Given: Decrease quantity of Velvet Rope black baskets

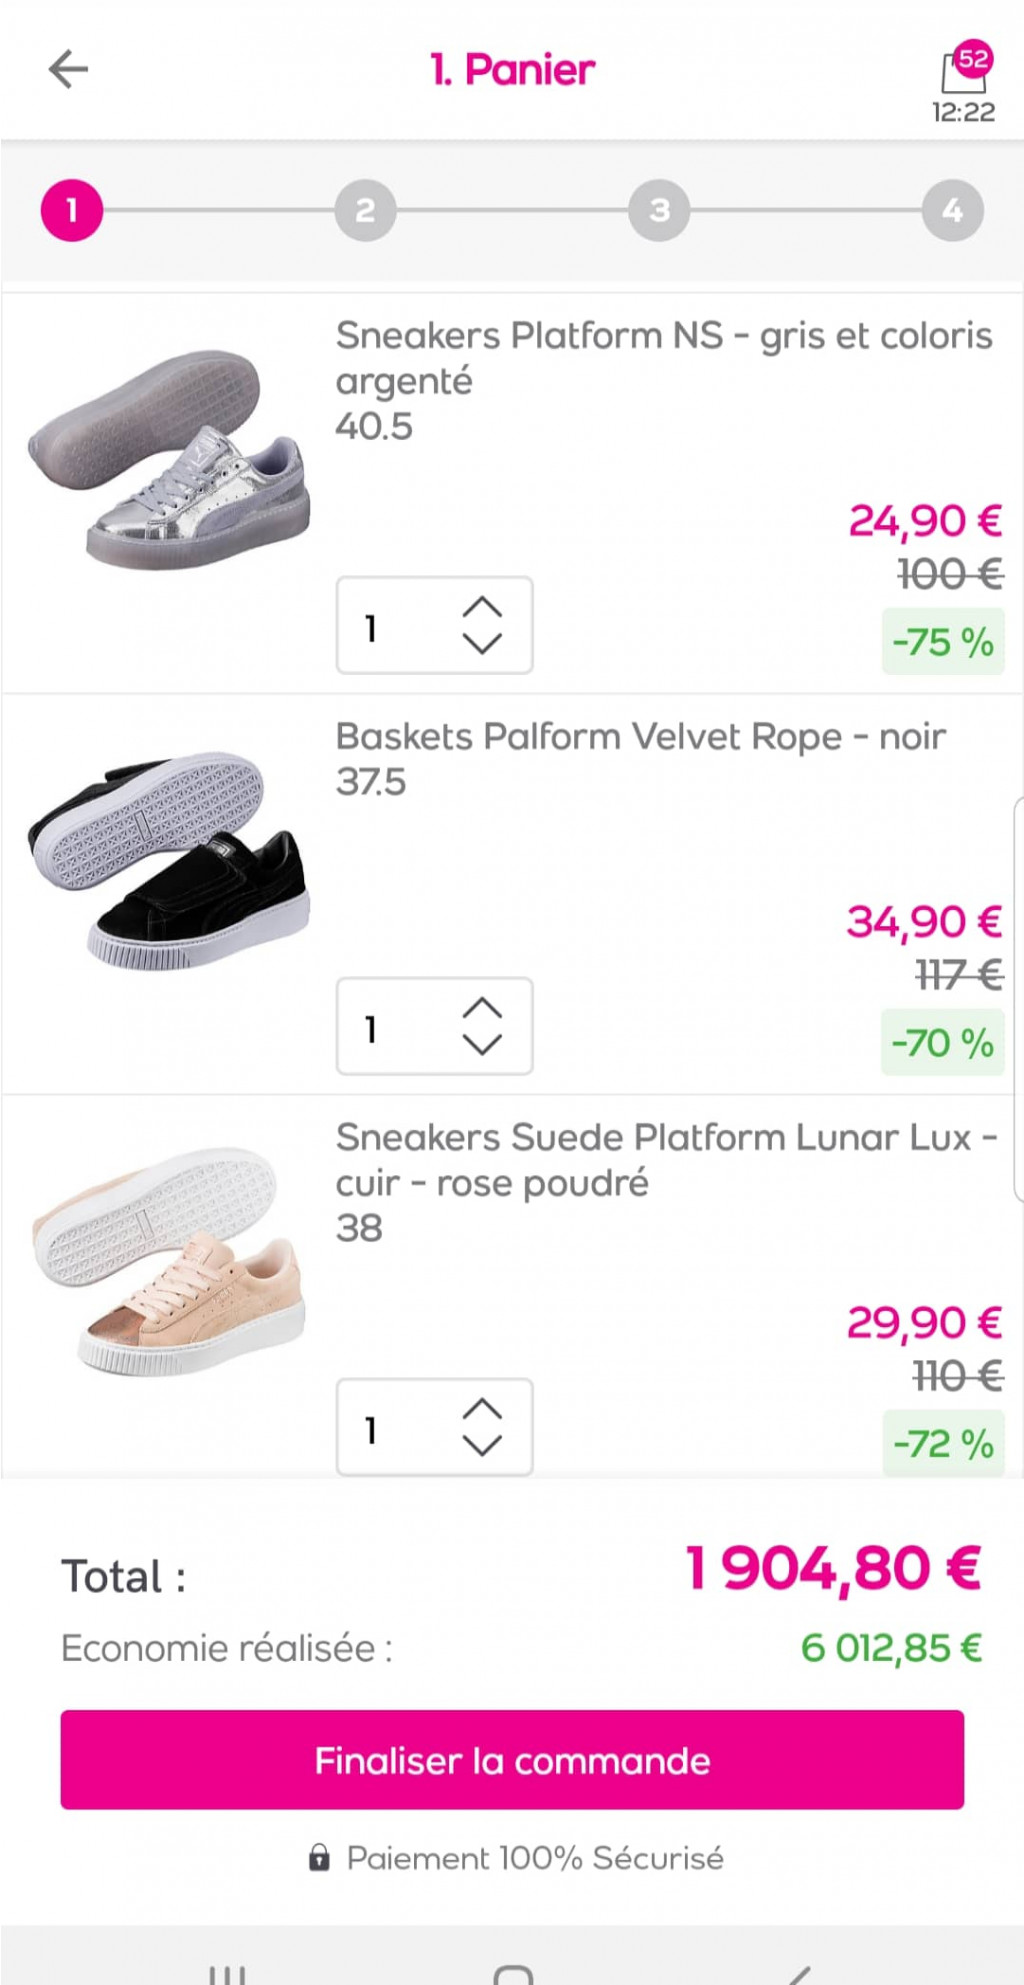Looking at the screenshot, I should [x=482, y=1045].
